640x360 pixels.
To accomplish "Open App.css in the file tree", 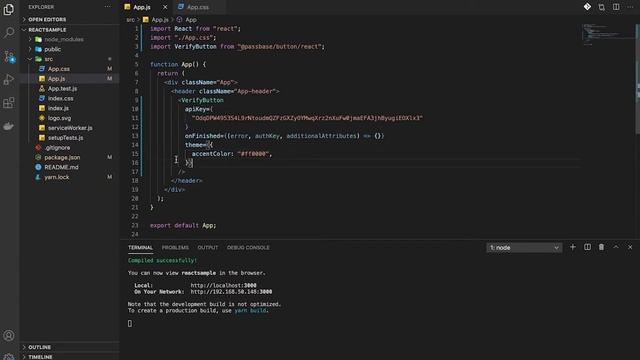I will pos(69,69).
